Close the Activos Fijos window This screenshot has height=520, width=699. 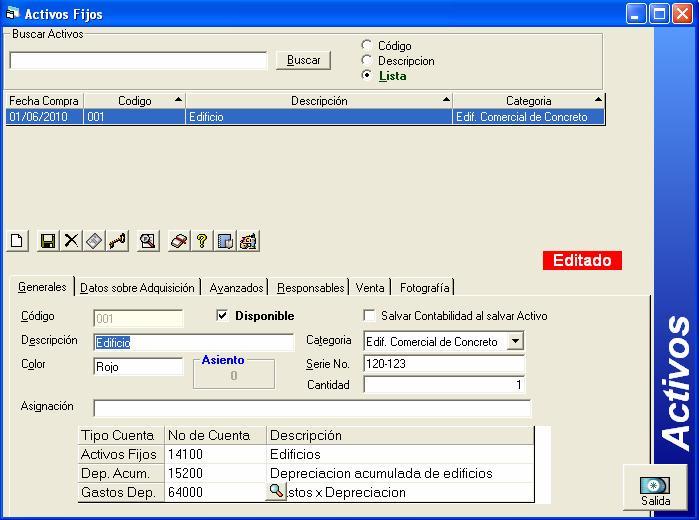pos(682,13)
